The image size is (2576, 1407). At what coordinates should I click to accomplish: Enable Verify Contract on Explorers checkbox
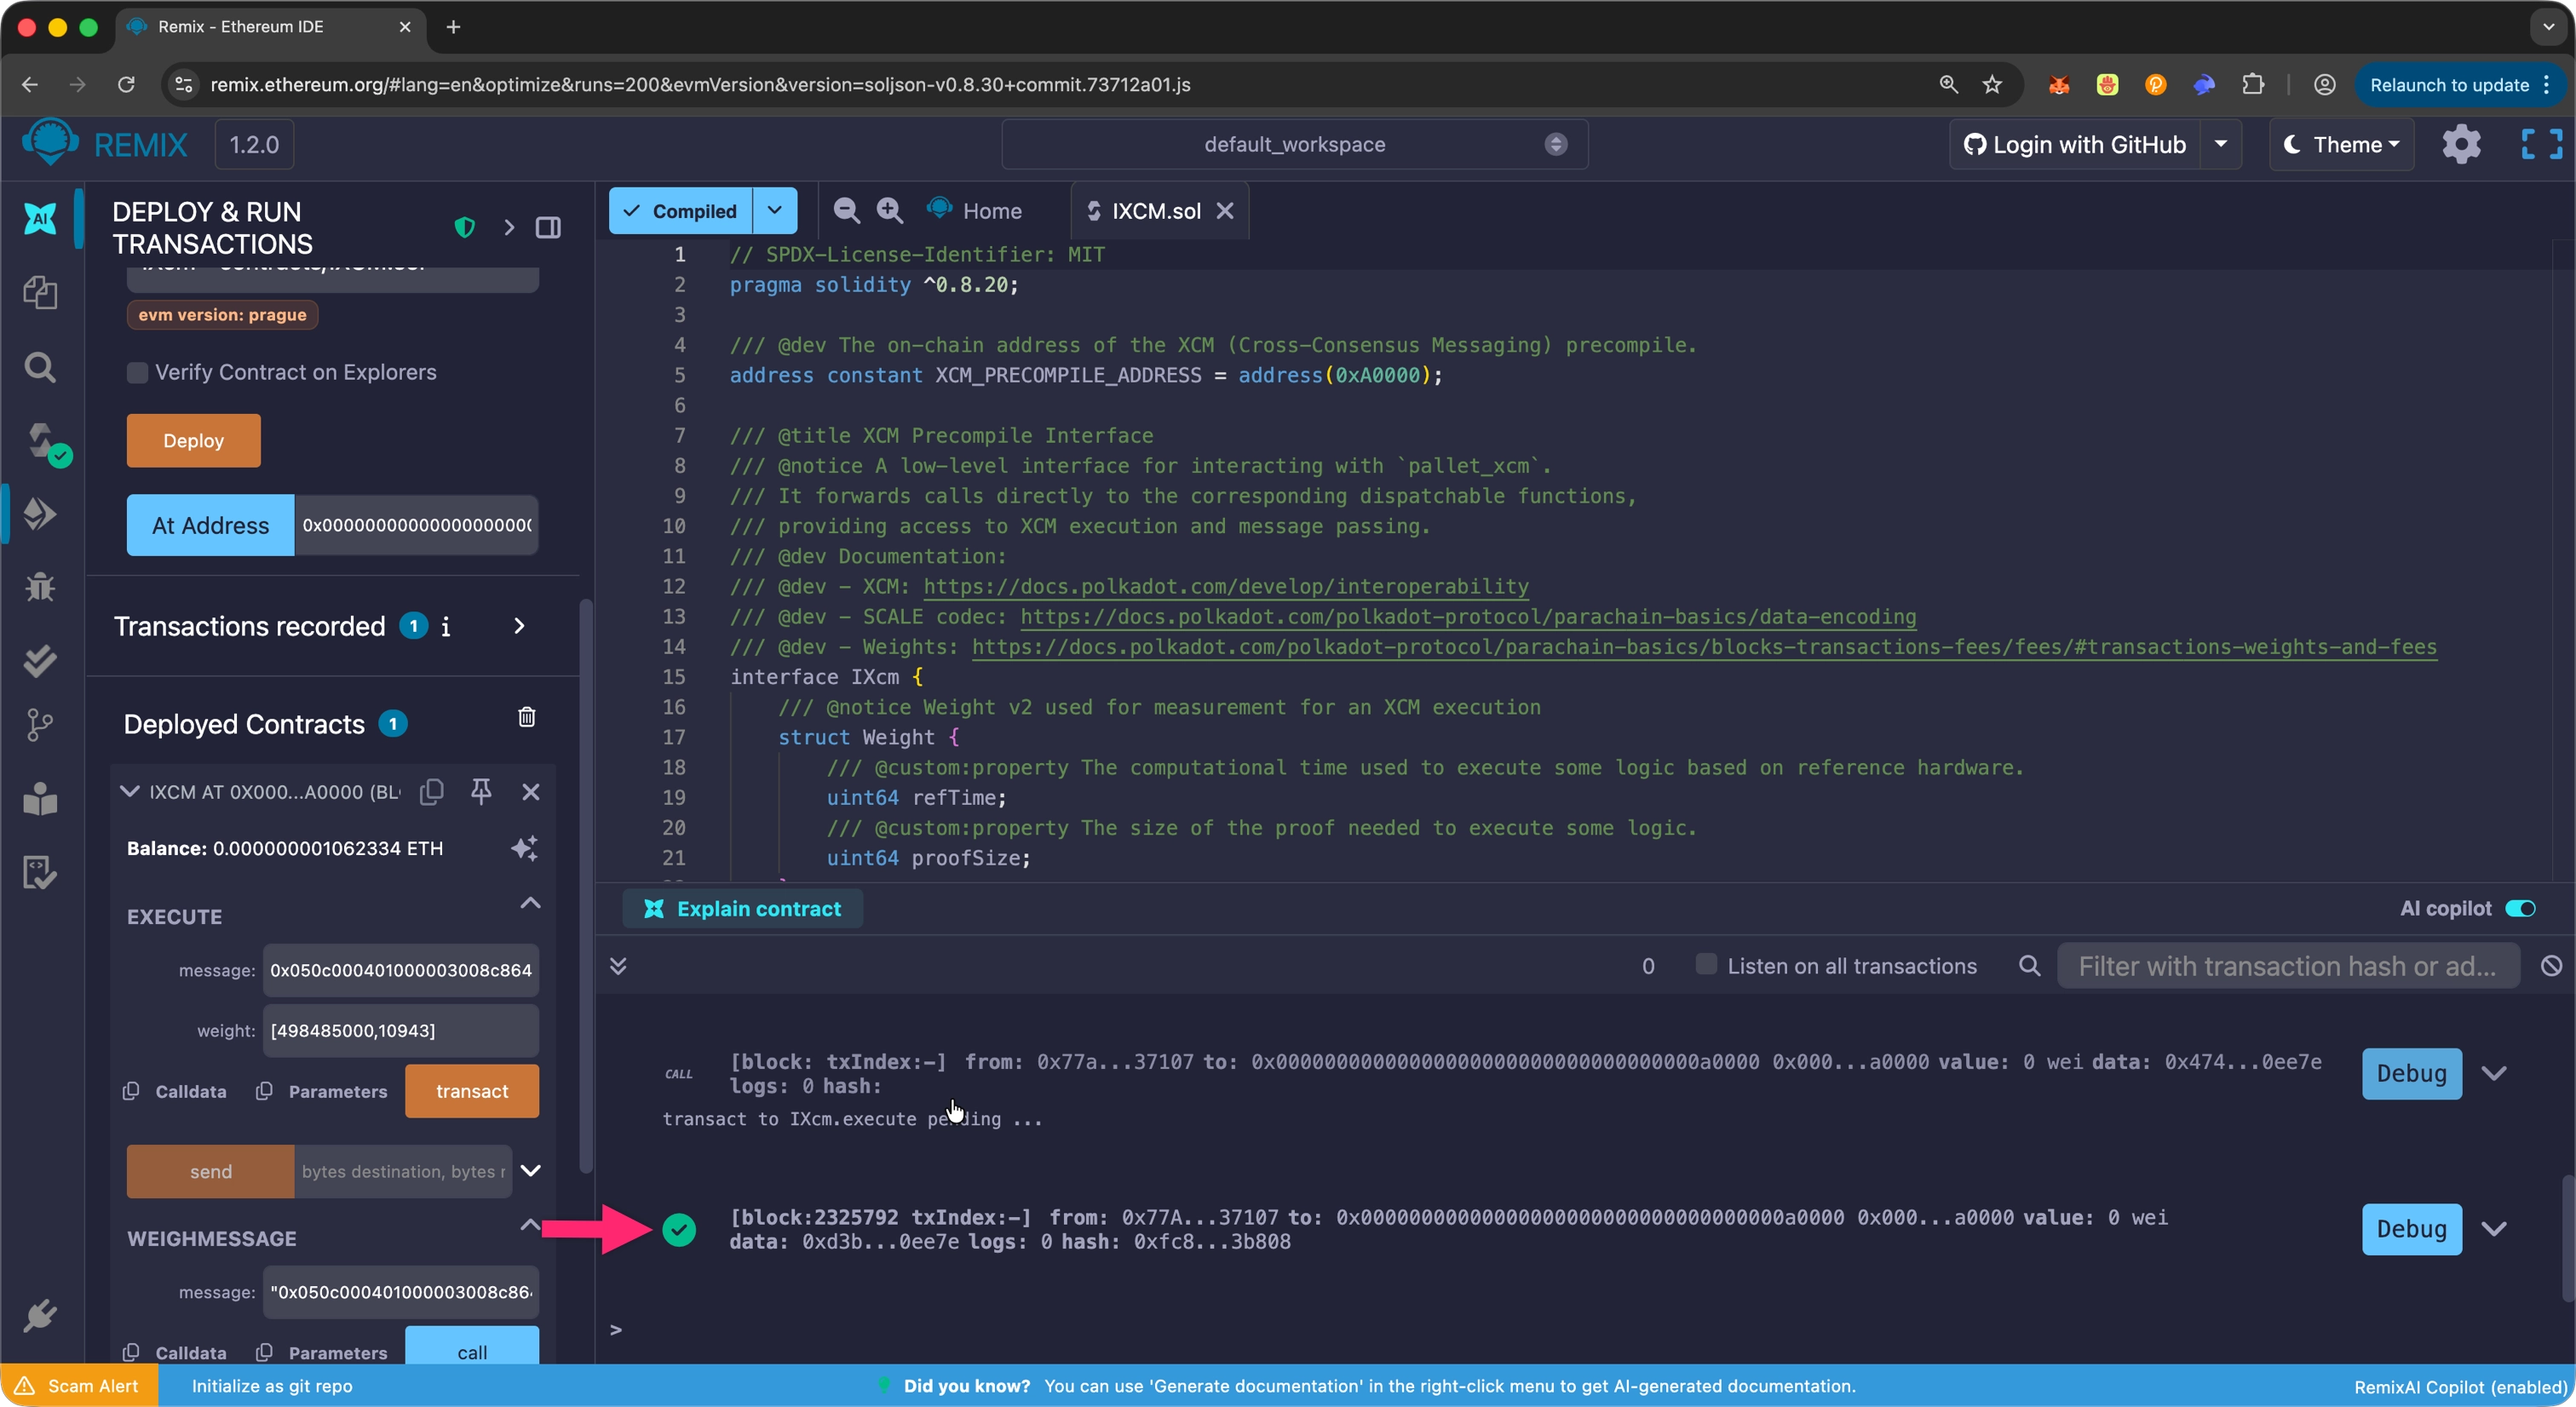coord(138,373)
